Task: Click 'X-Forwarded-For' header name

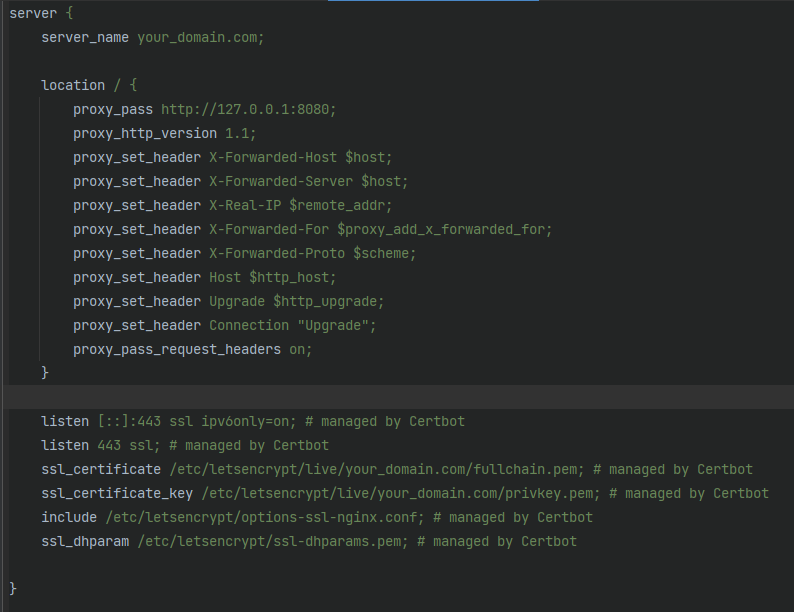Action: click(269, 229)
